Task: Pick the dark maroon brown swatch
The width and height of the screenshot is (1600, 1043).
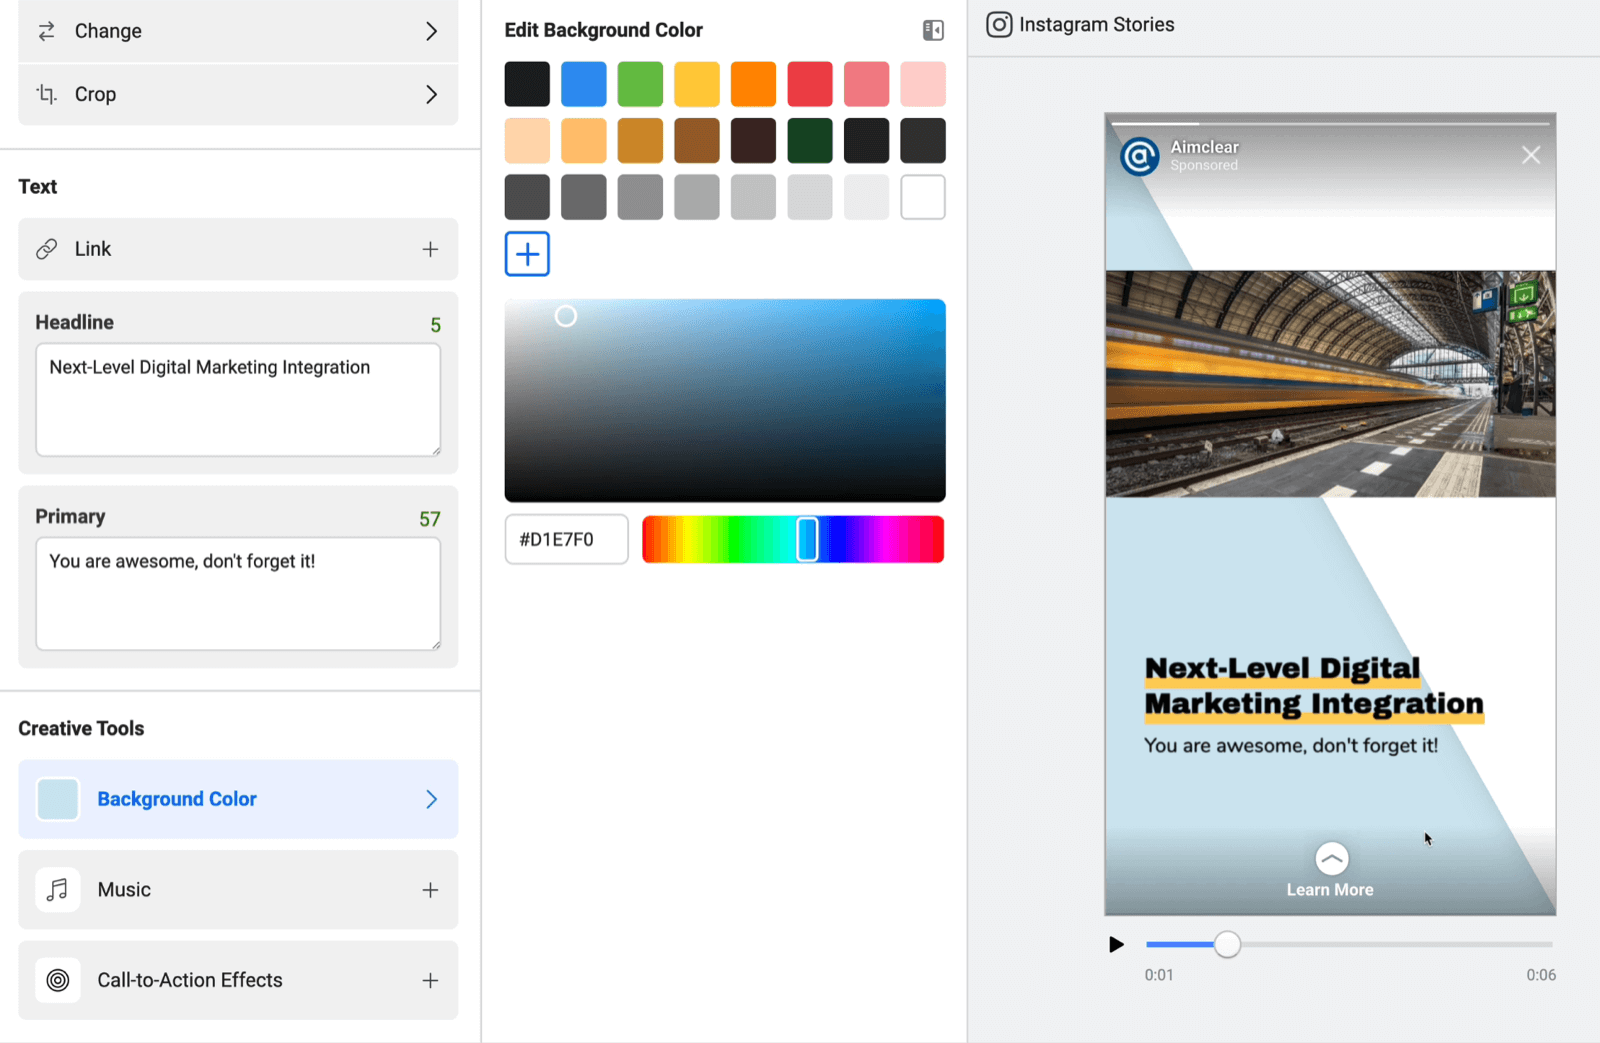Action: [753, 140]
